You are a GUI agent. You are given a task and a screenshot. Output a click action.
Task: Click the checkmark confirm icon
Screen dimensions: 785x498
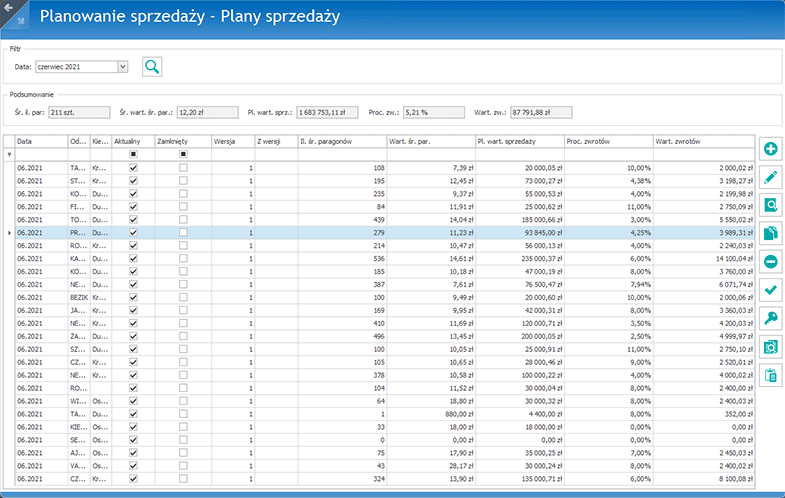coord(771,290)
